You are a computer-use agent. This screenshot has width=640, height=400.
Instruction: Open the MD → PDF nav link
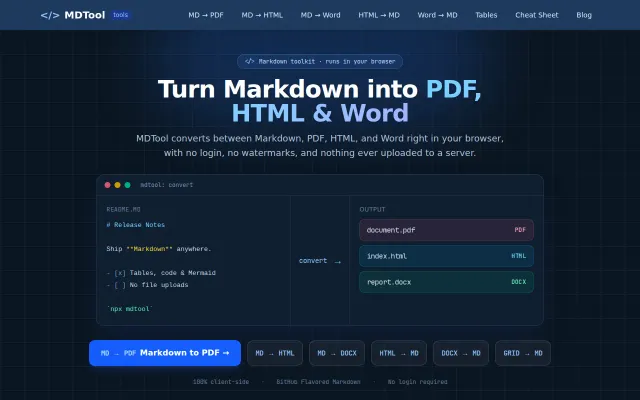206,15
